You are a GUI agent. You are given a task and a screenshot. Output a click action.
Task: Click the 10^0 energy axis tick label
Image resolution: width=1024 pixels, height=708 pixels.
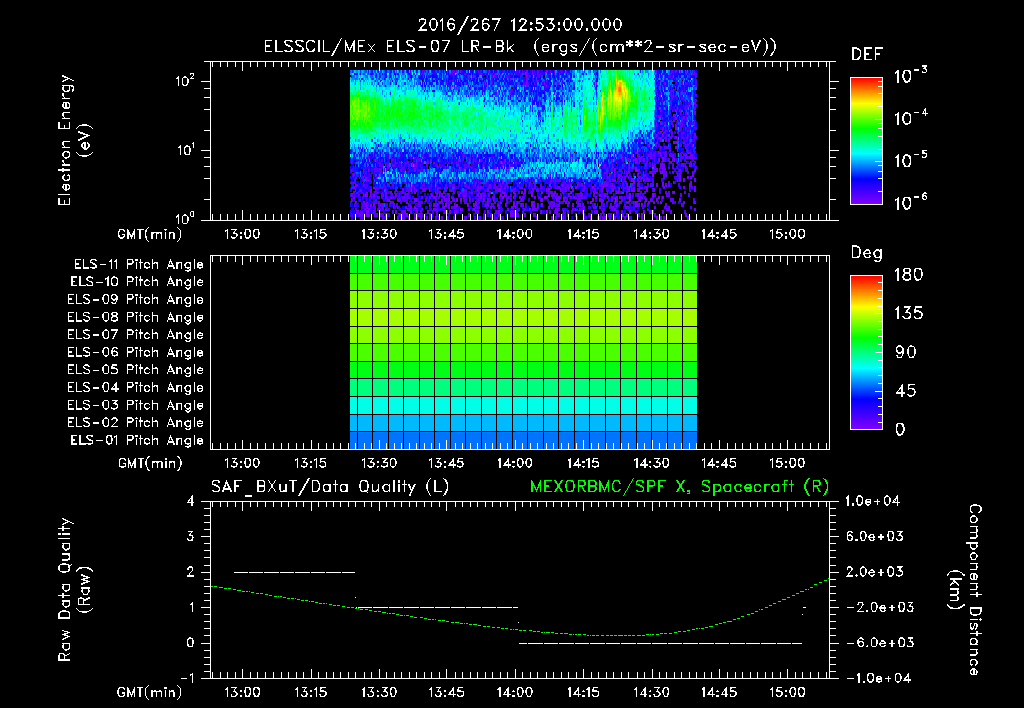[x=184, y=217]
